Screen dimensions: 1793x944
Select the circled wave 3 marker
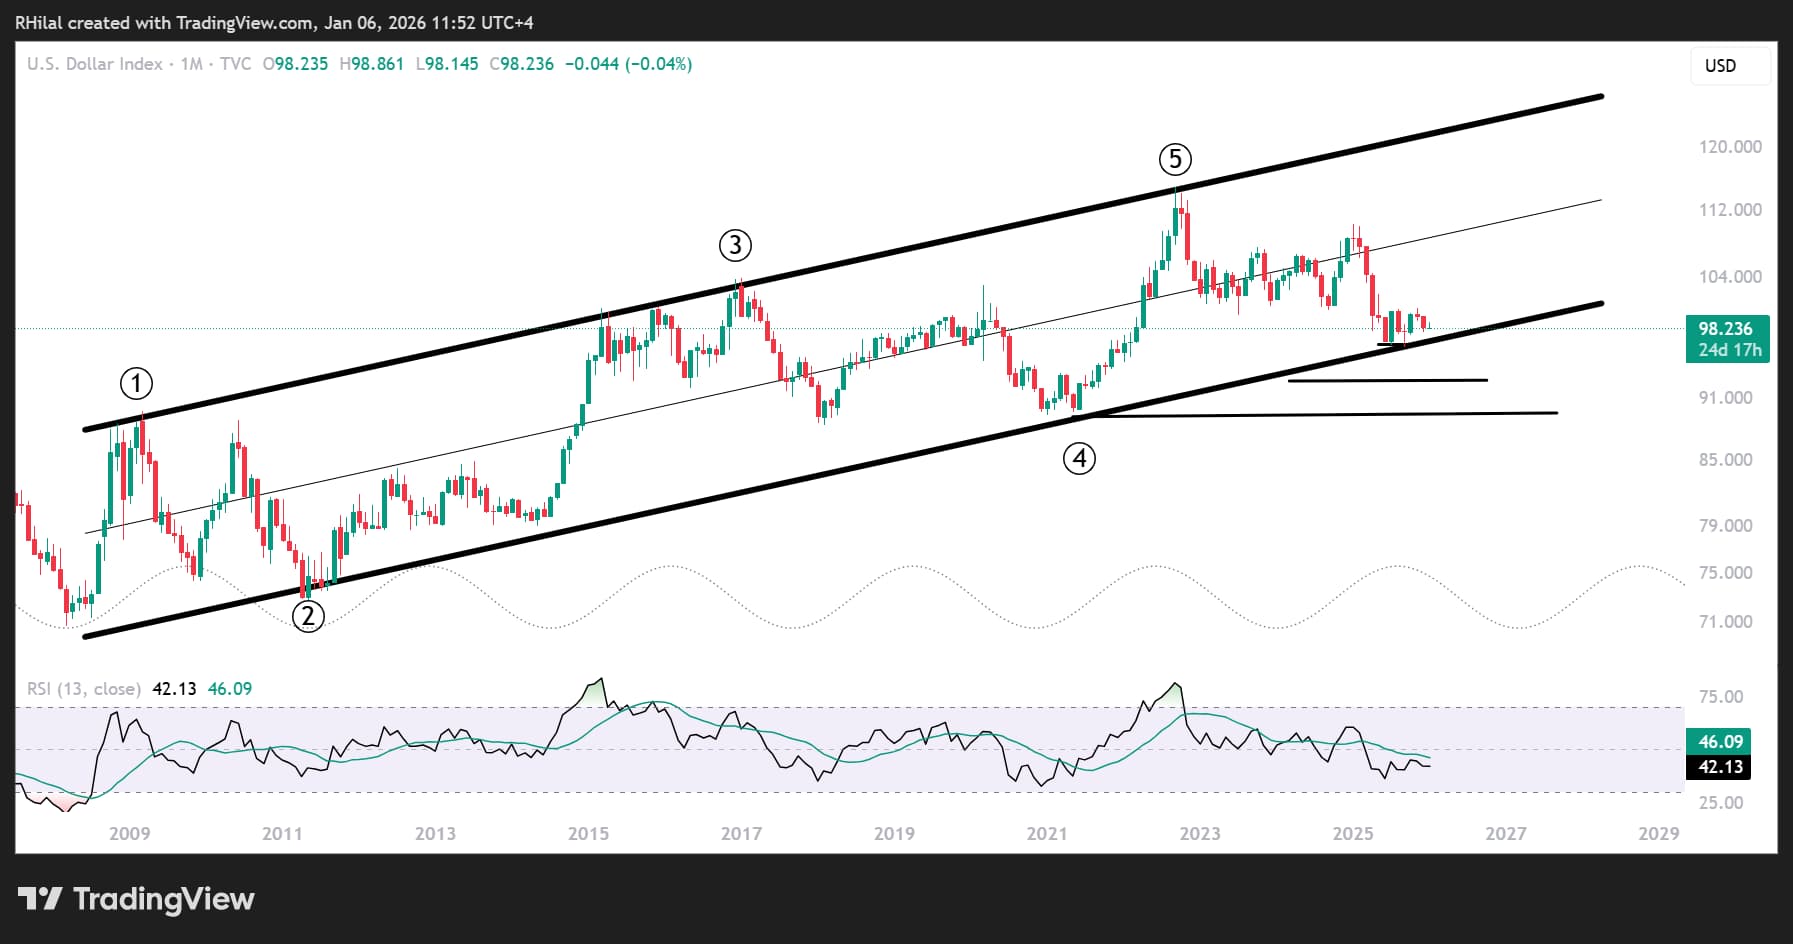(735, 245)
